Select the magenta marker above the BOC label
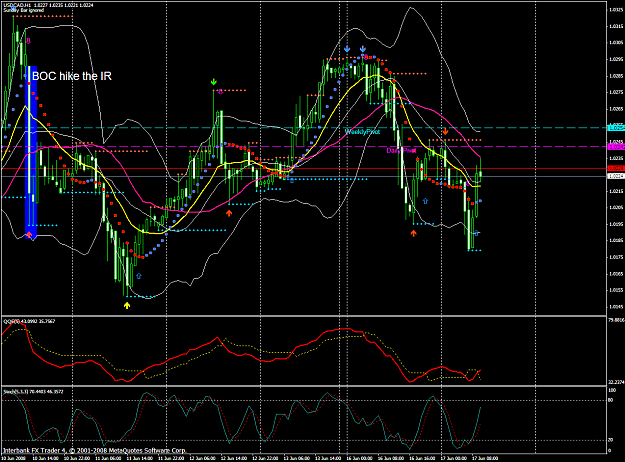This screenshot has width=625, height=462. [x=28, y=41]
